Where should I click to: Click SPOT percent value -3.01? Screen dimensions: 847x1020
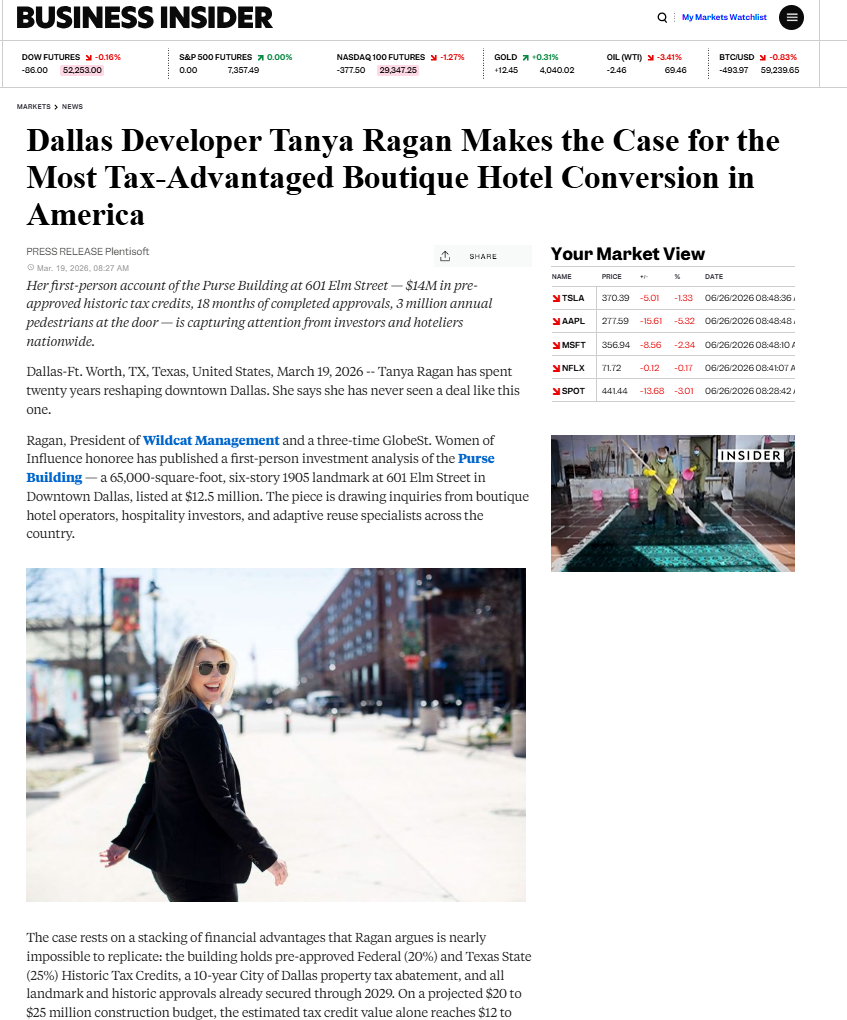pyautogui.click(x=684, y=391)
